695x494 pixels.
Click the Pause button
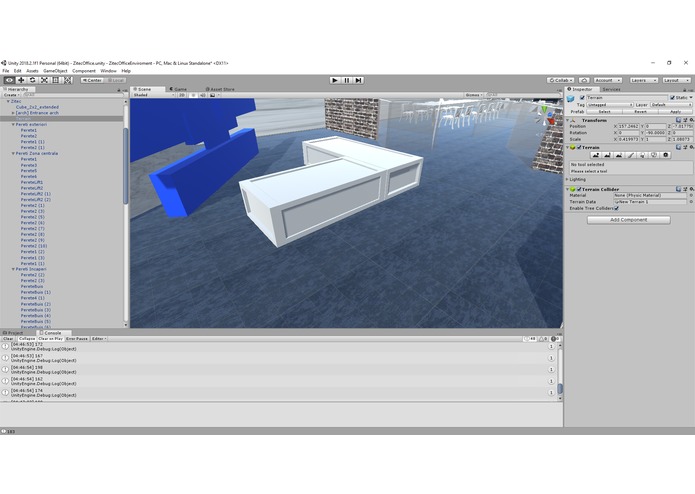347,80
